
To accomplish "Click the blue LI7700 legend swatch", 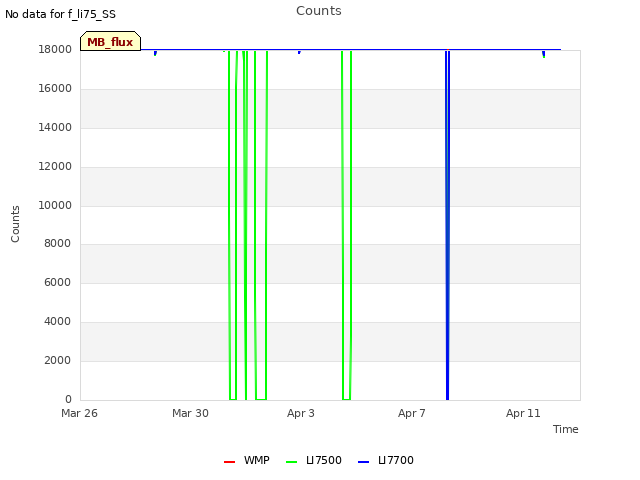I will click(x=363, y=462).
